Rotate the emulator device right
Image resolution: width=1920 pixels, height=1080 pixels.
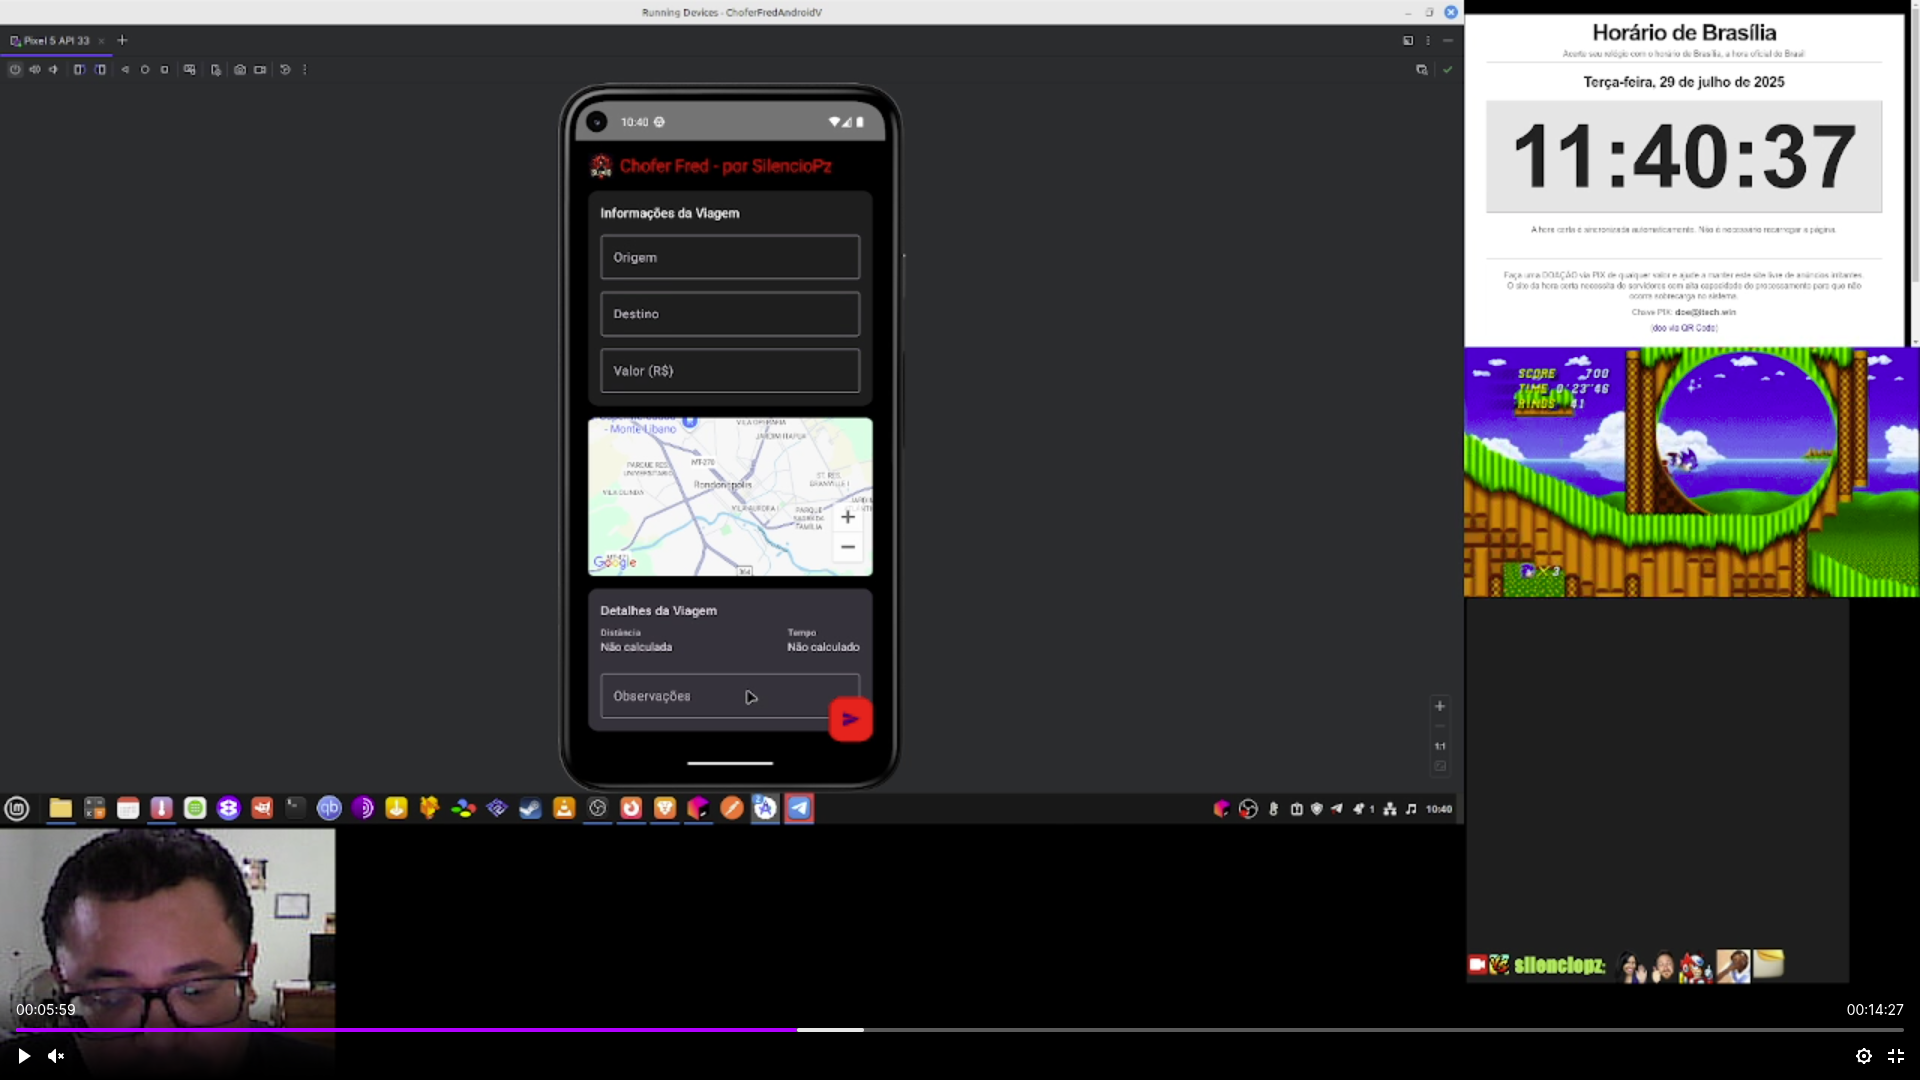100,70
